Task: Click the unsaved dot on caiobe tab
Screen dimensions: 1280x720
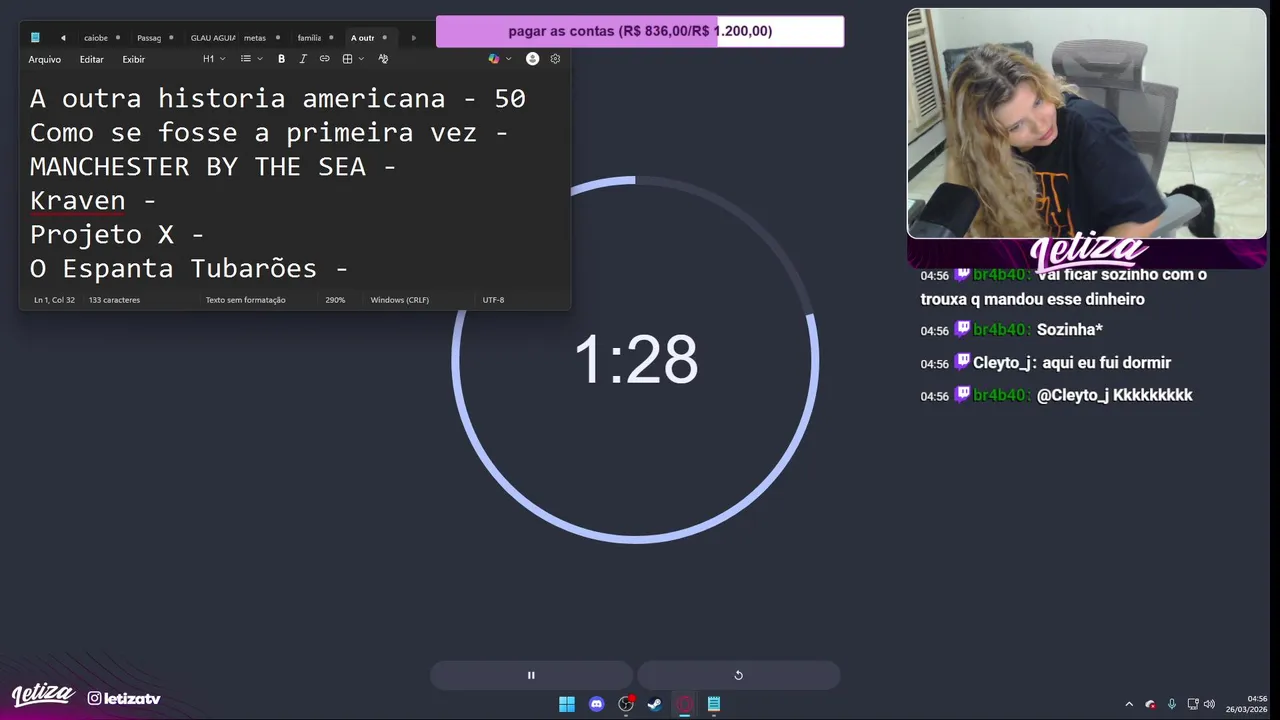Action: coord(118,38)
